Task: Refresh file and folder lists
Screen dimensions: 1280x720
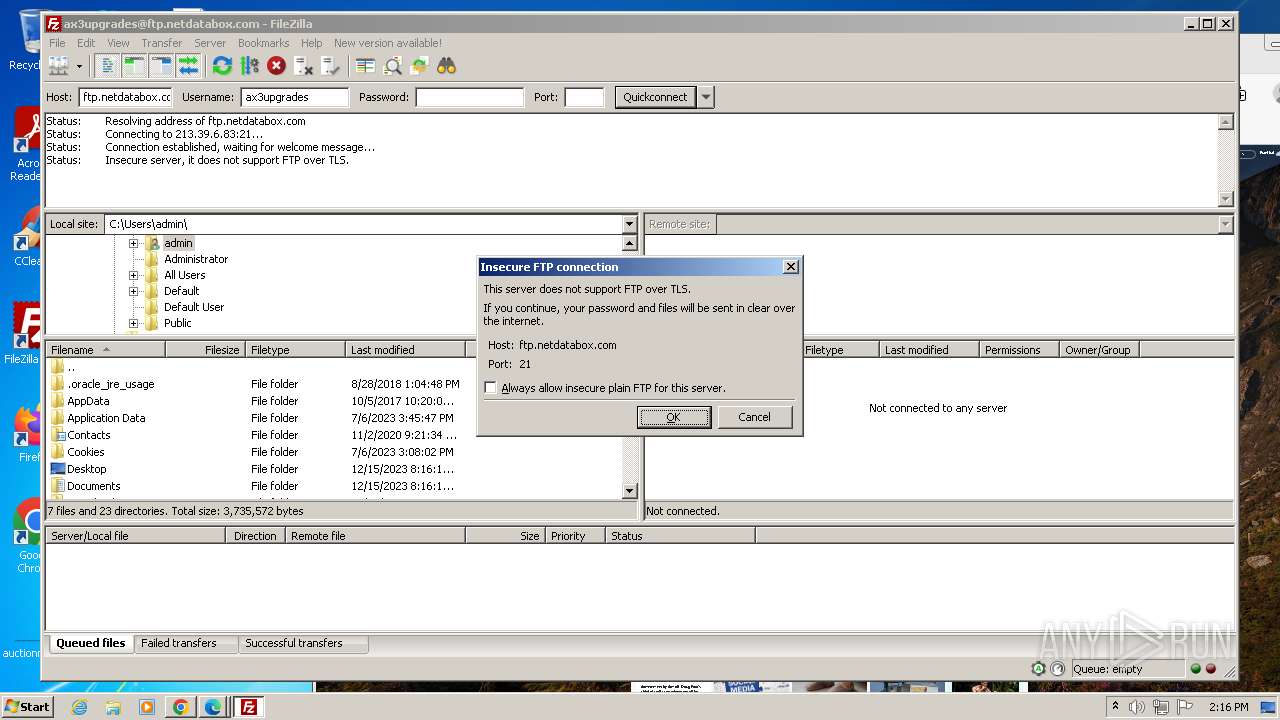Action: 222,66
